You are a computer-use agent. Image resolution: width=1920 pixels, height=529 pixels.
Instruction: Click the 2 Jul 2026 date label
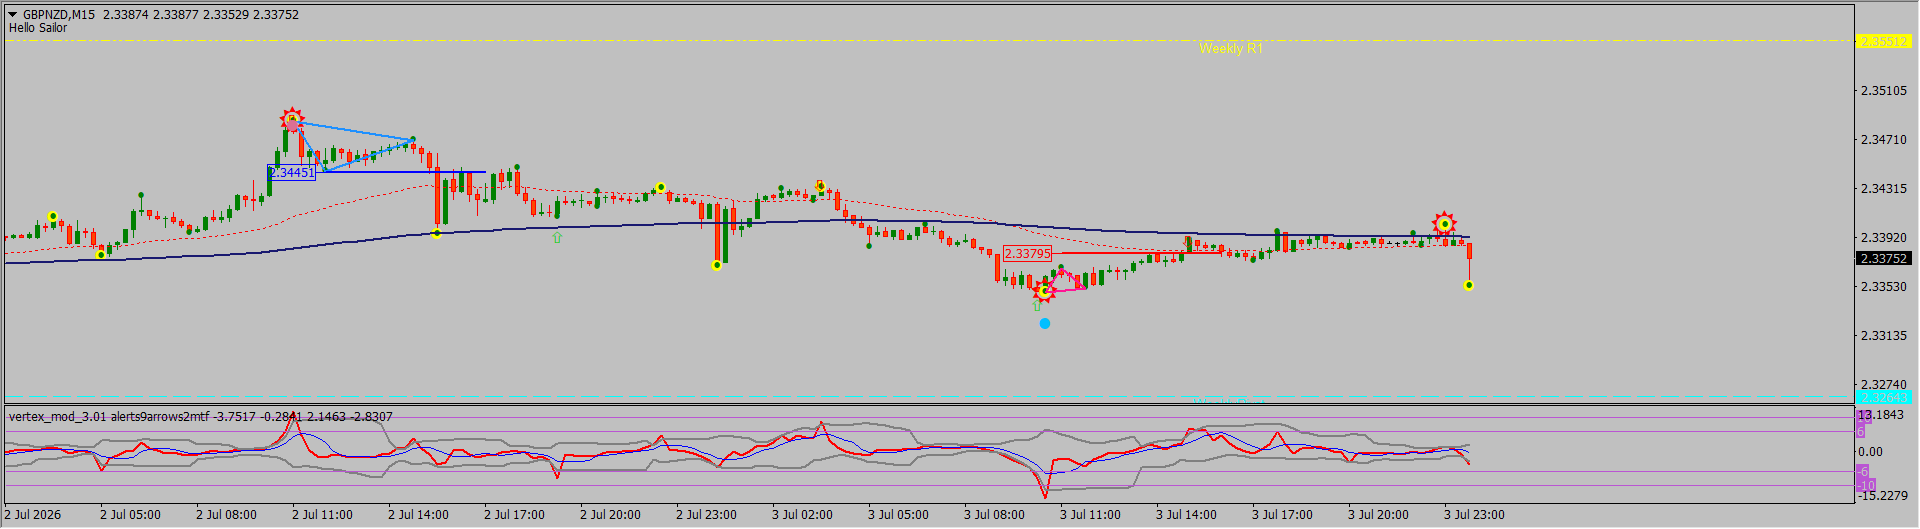(33, 515)
